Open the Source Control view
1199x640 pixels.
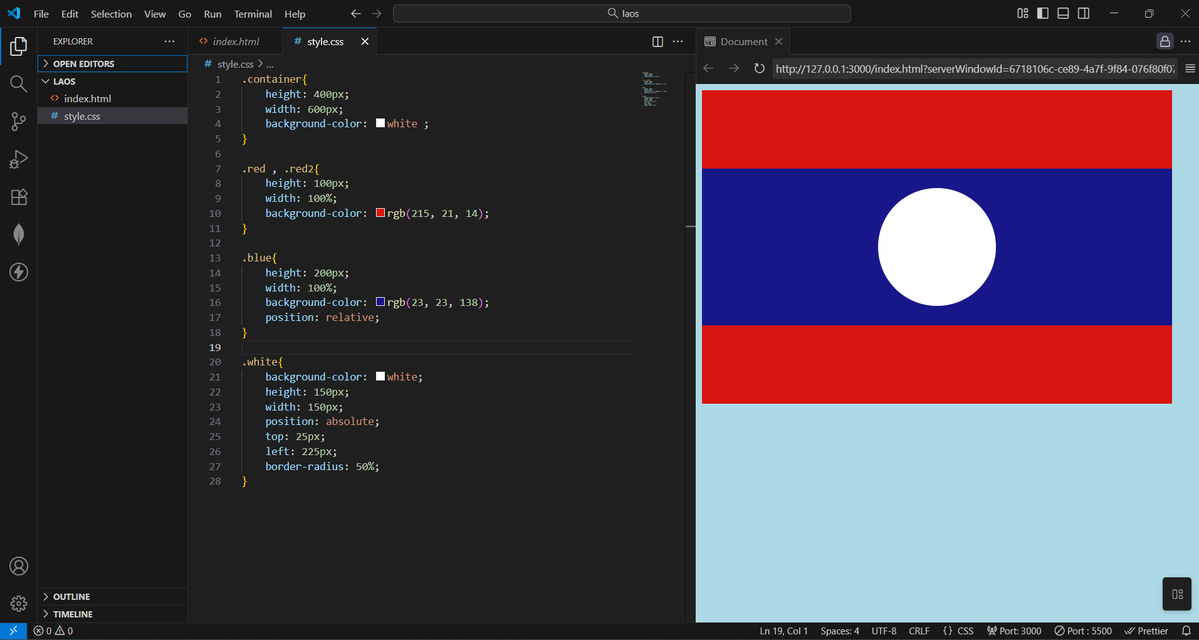point(18,121)
